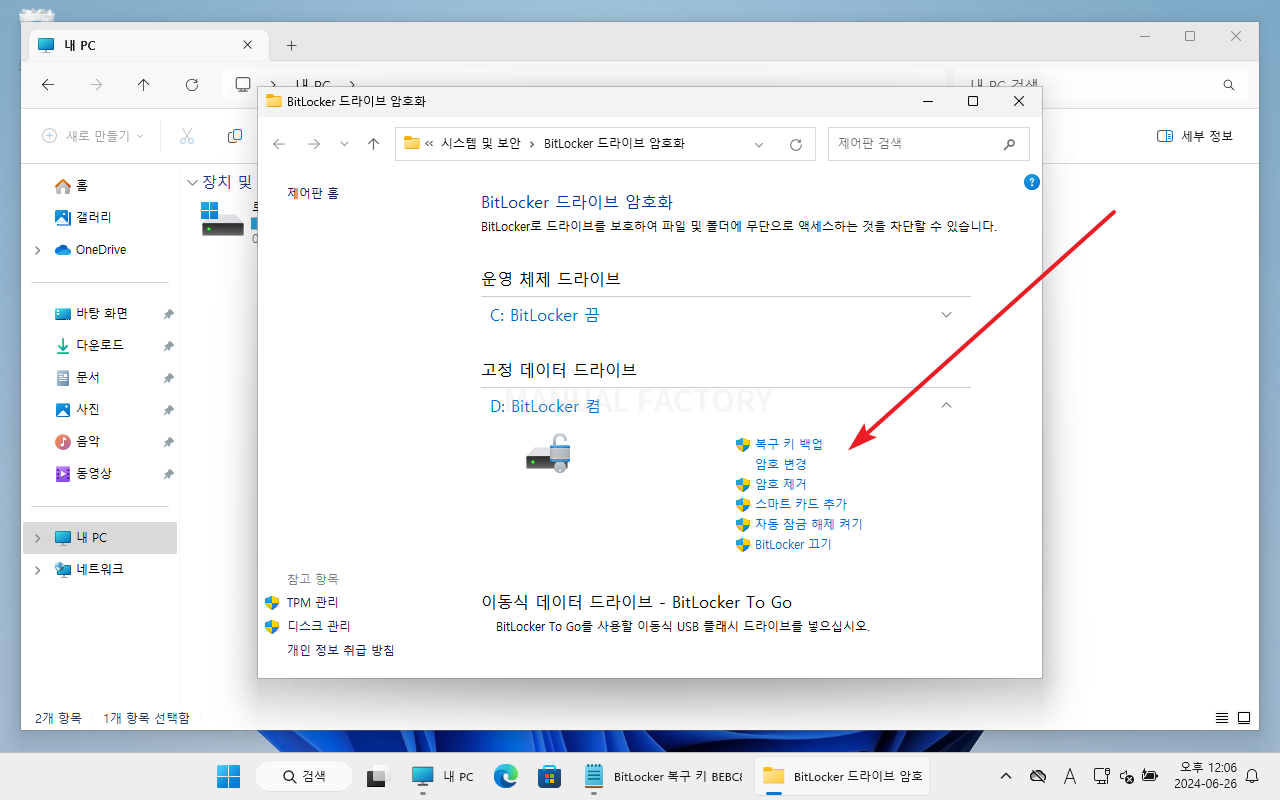Launch Microsoft Edge from taskbar

click(x=506, y=776)
